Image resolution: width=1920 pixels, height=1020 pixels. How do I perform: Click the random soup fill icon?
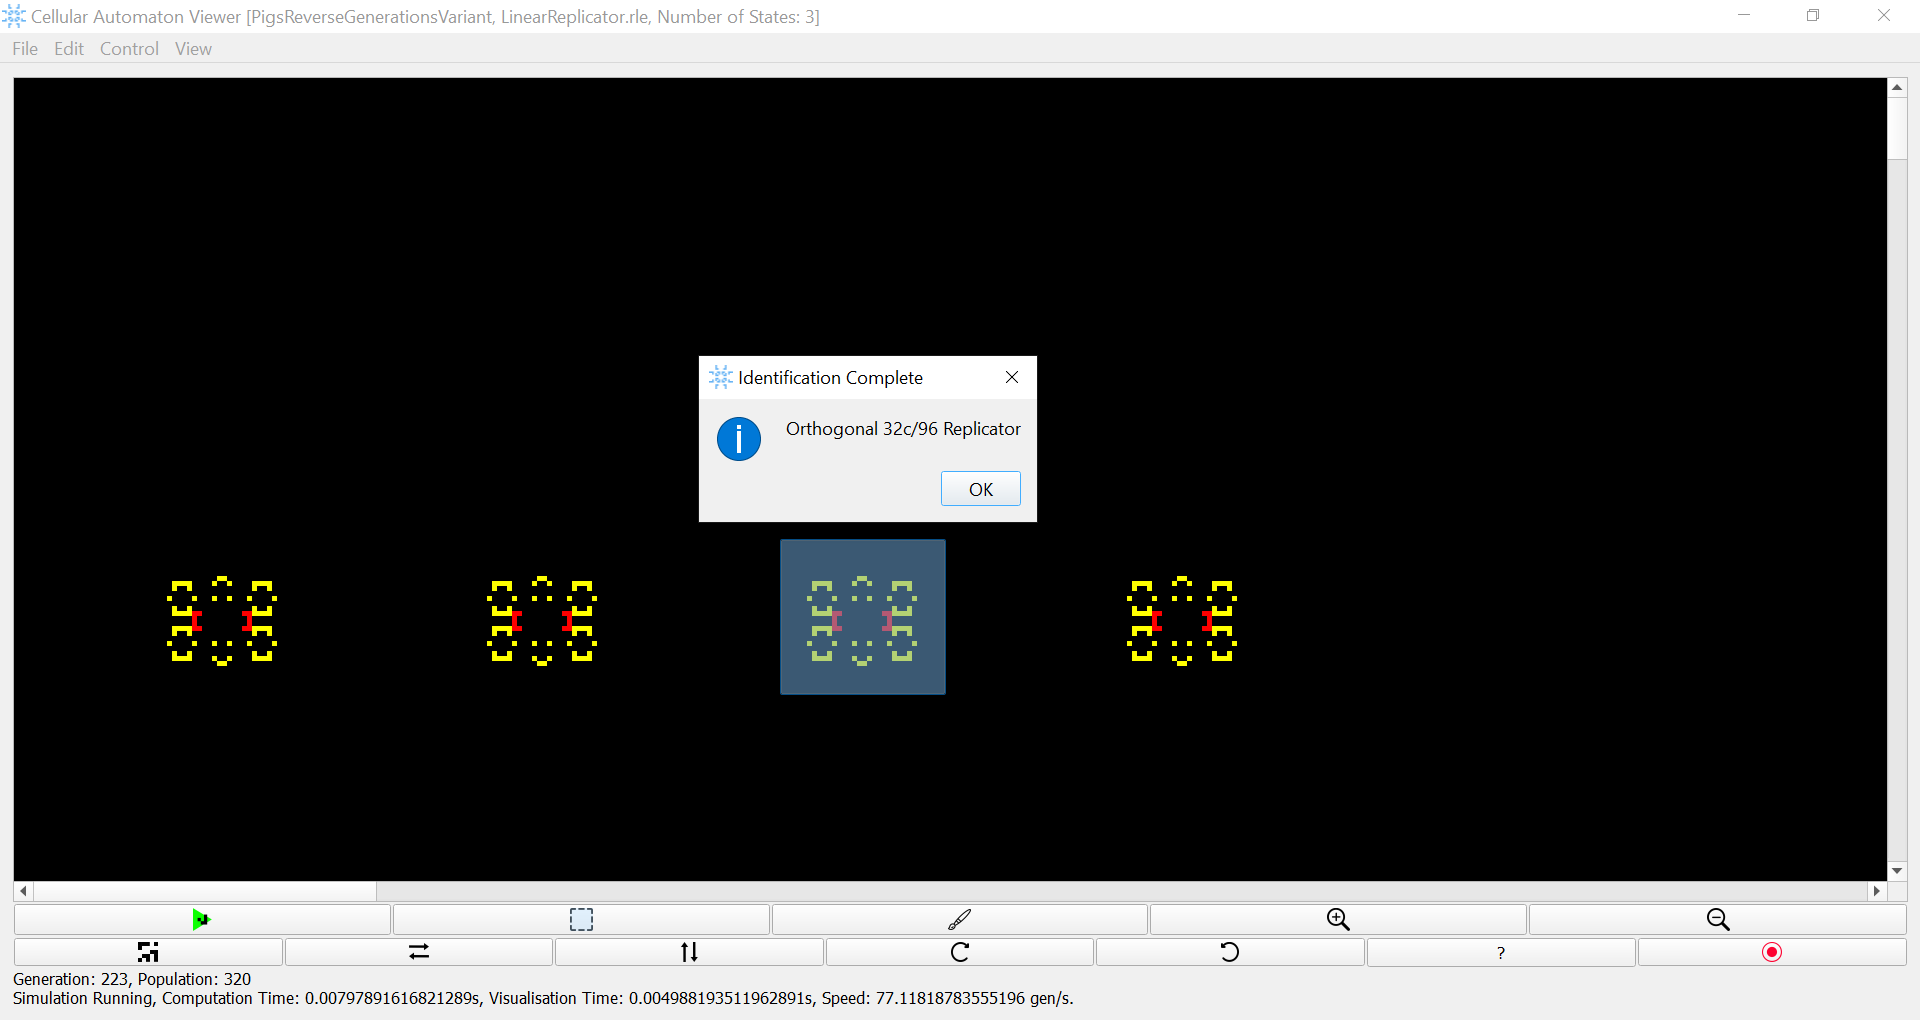pos(148,952)
